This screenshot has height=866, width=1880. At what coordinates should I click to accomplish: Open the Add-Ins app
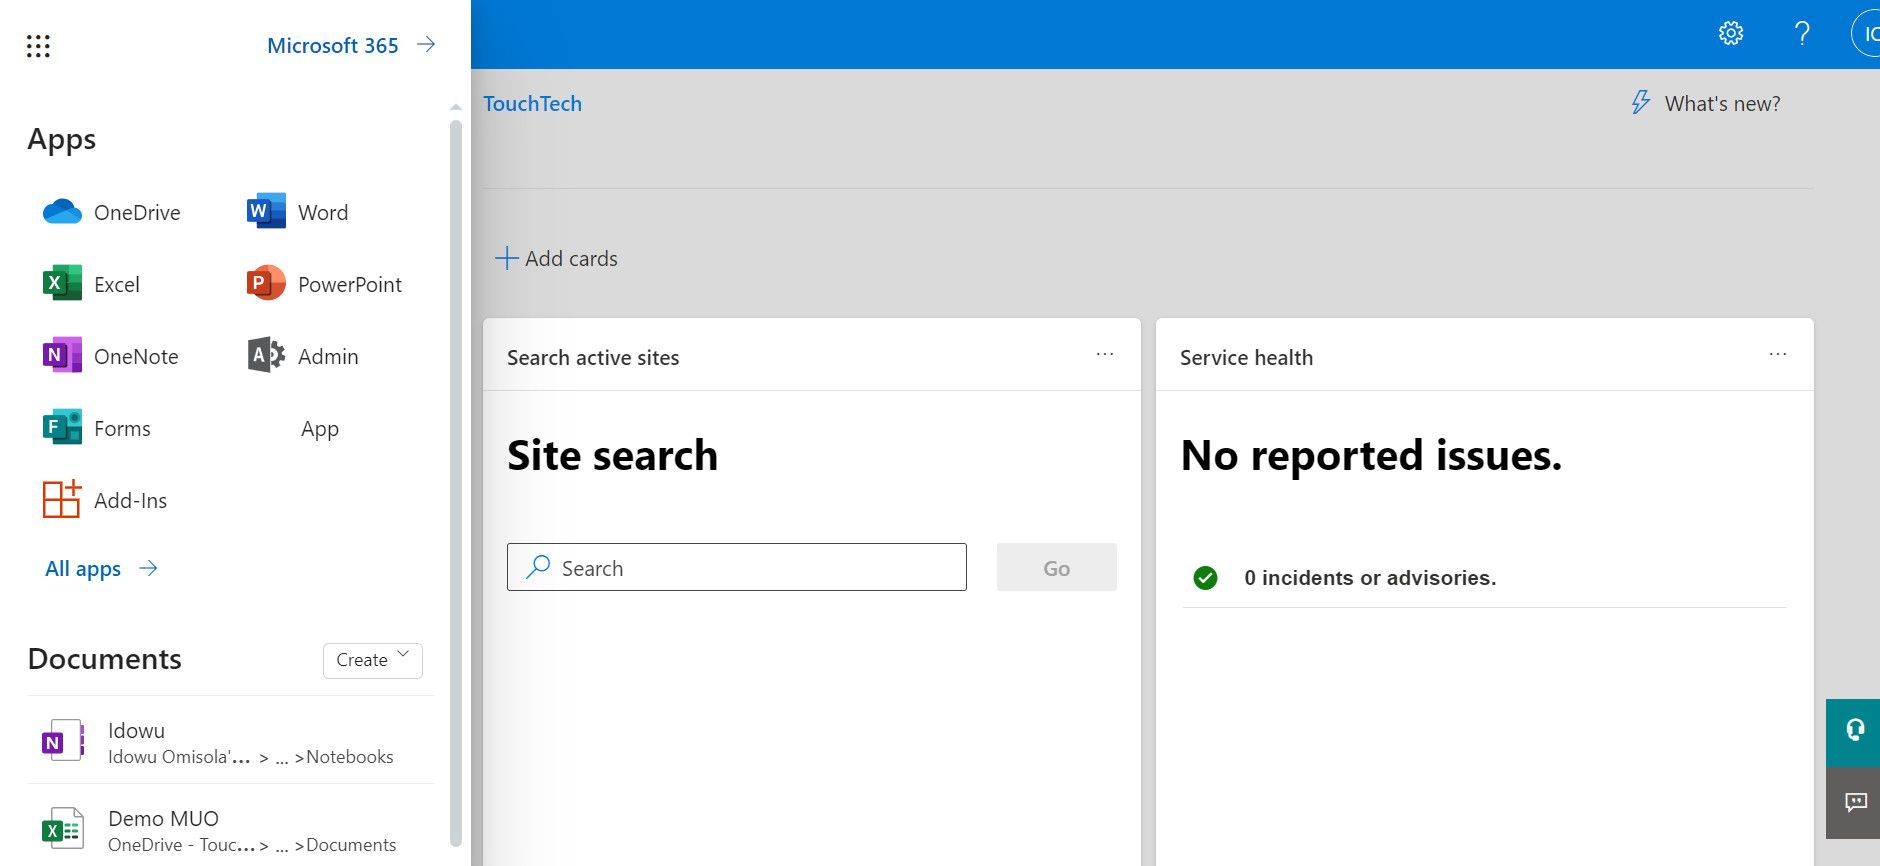[105, 501]
